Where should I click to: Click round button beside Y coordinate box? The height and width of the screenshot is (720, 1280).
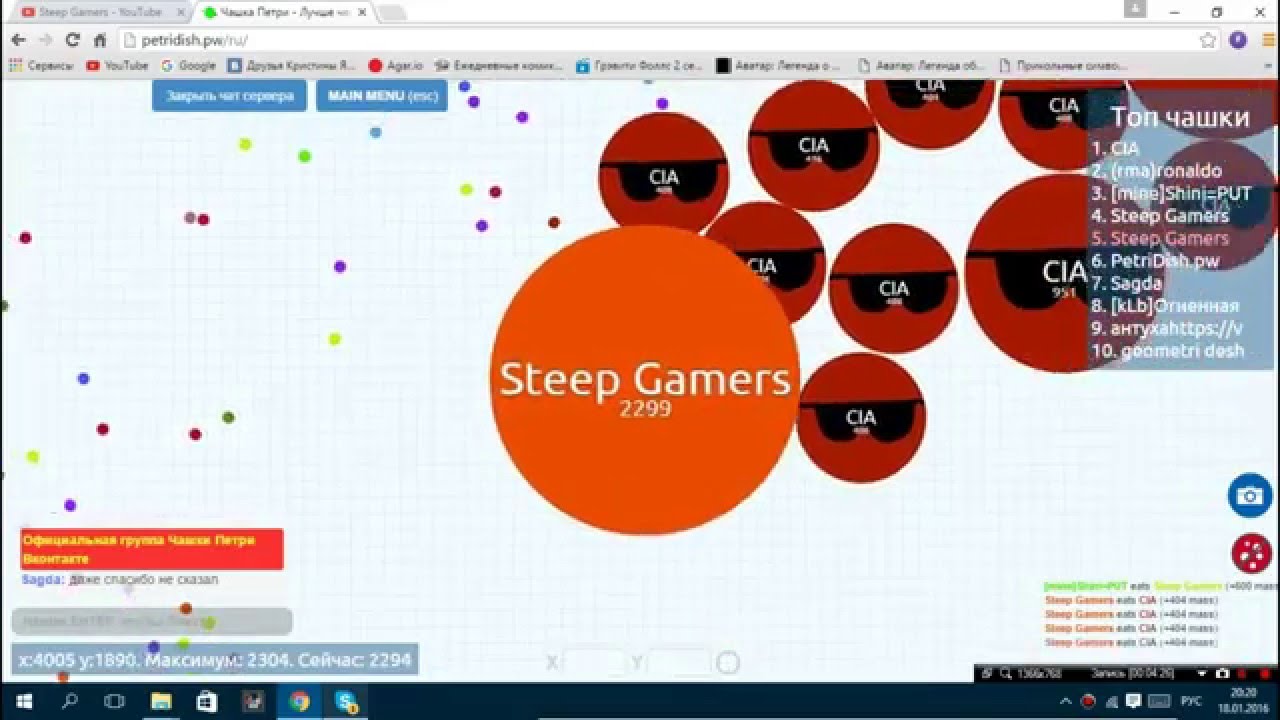coord(728,662)
